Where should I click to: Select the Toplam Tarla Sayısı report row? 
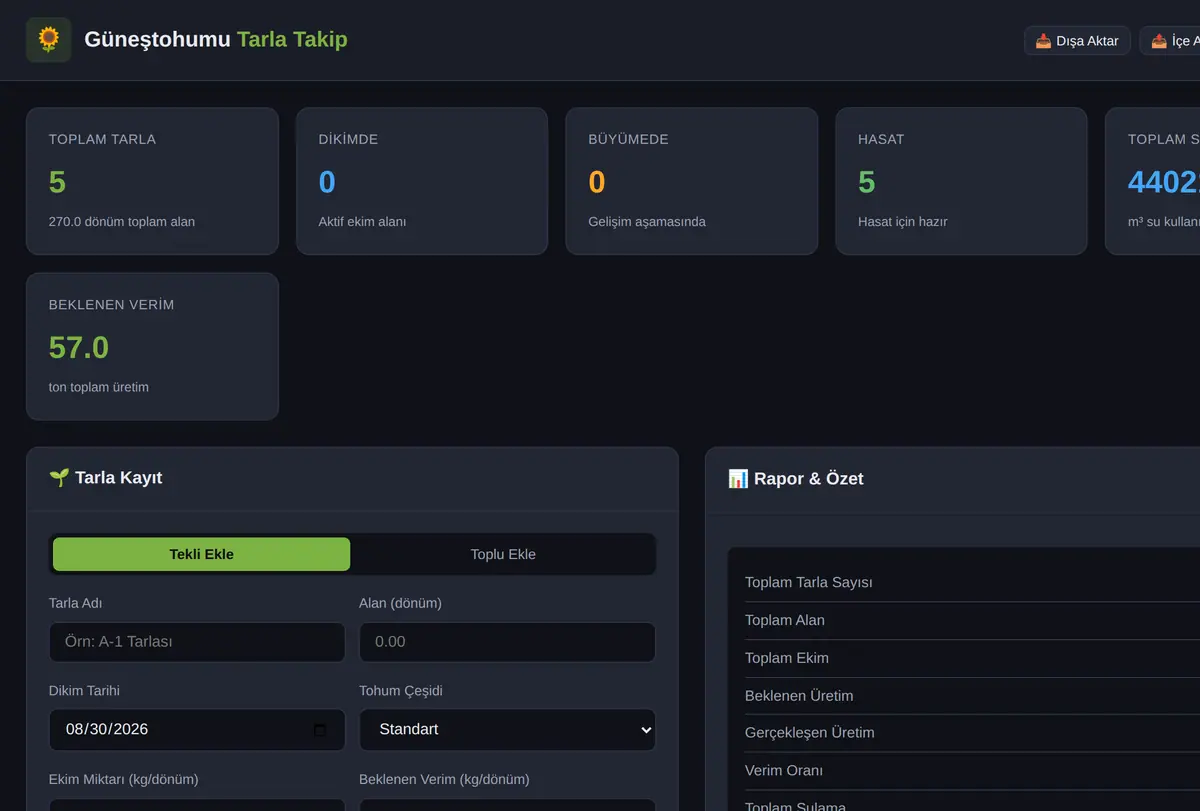coord(972,583)
